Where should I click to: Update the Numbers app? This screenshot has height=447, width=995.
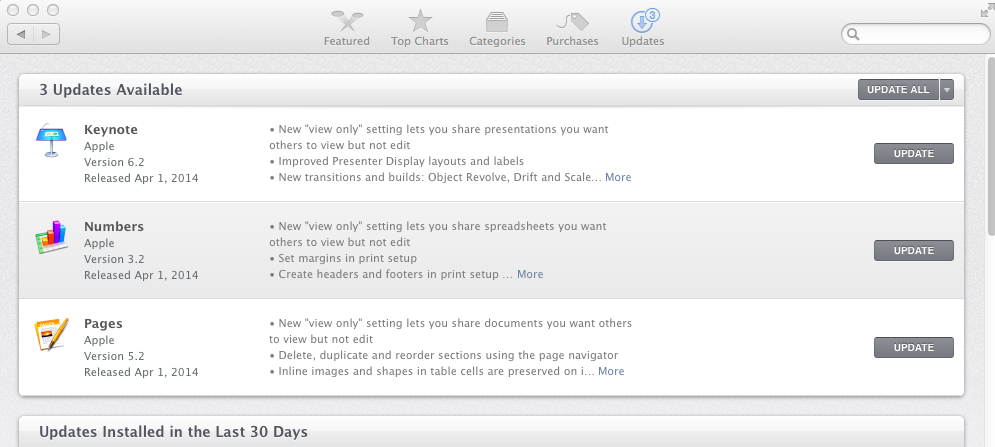click(x=913, y=251)
